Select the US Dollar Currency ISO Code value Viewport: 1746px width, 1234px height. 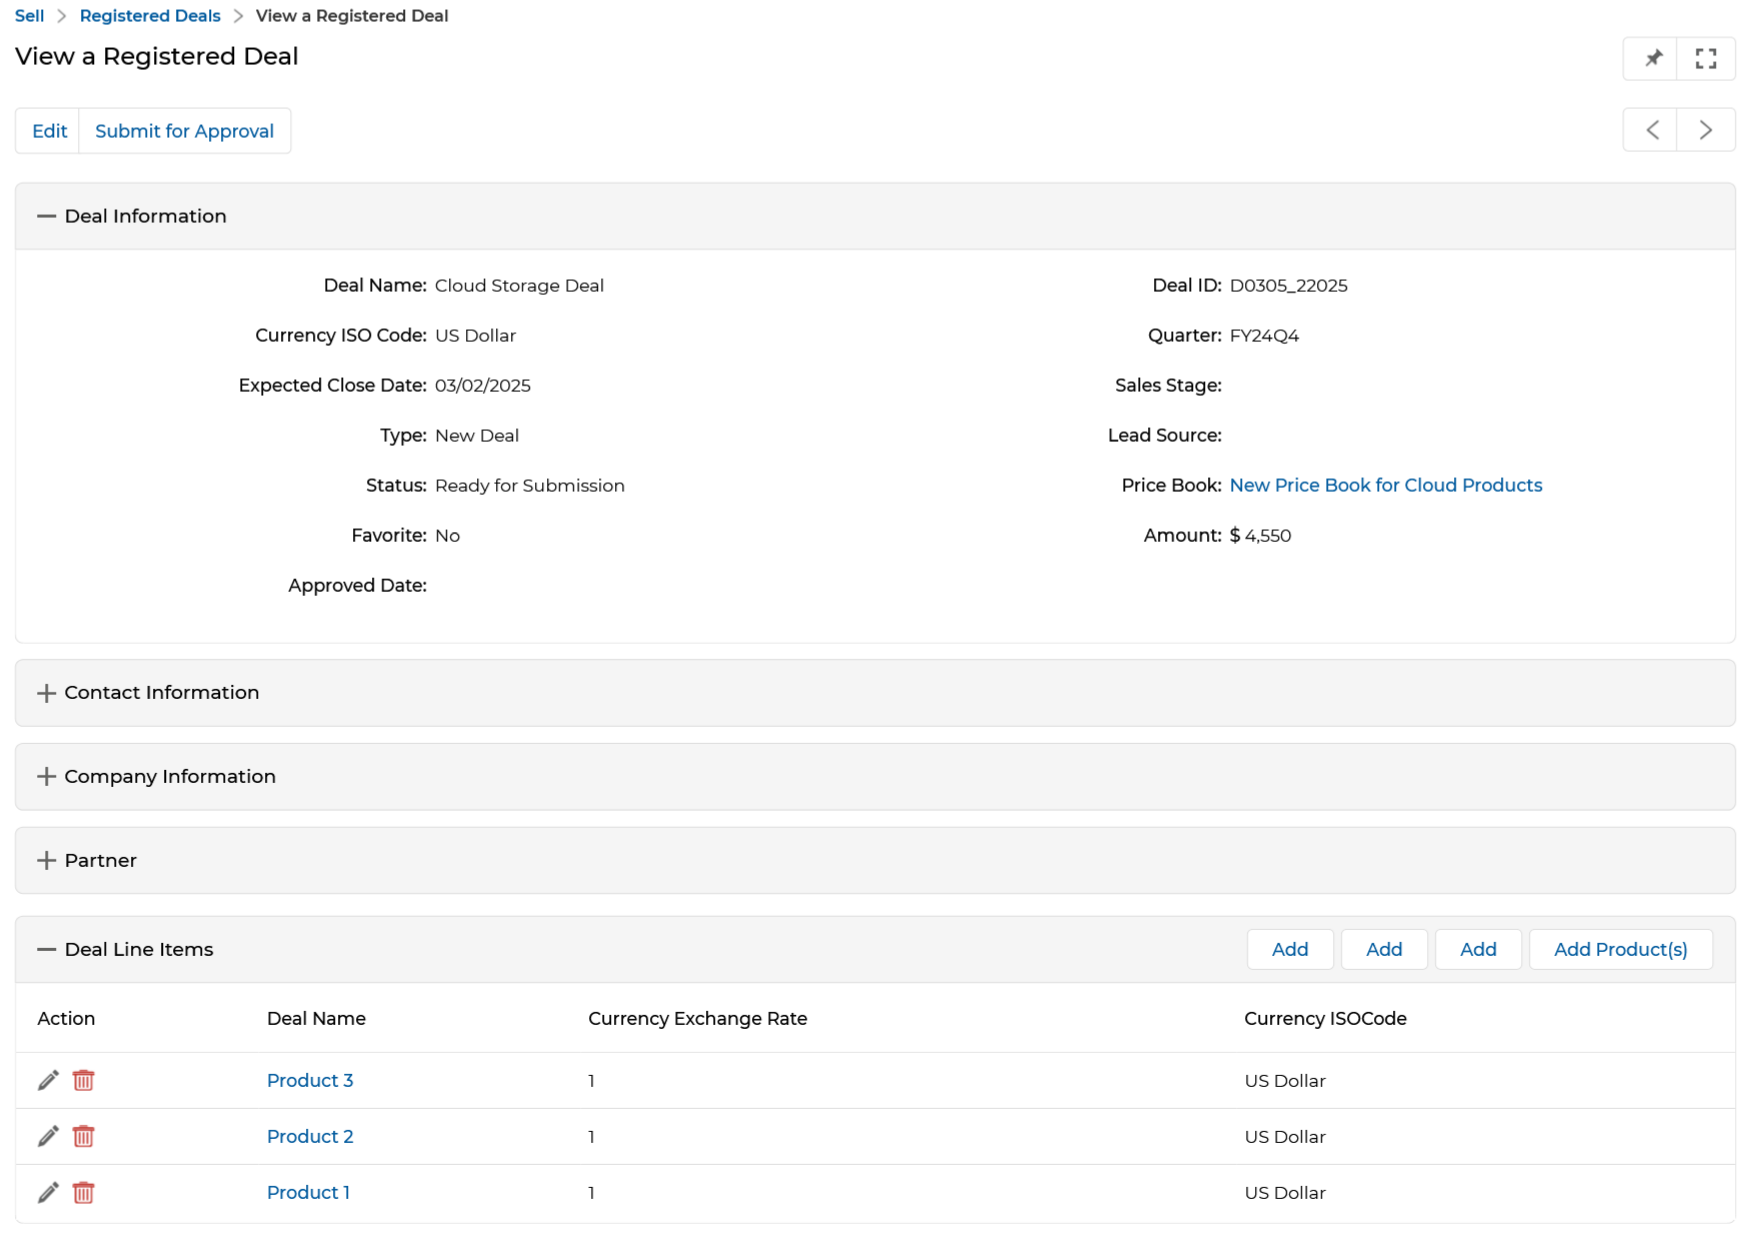coord(475,336)
